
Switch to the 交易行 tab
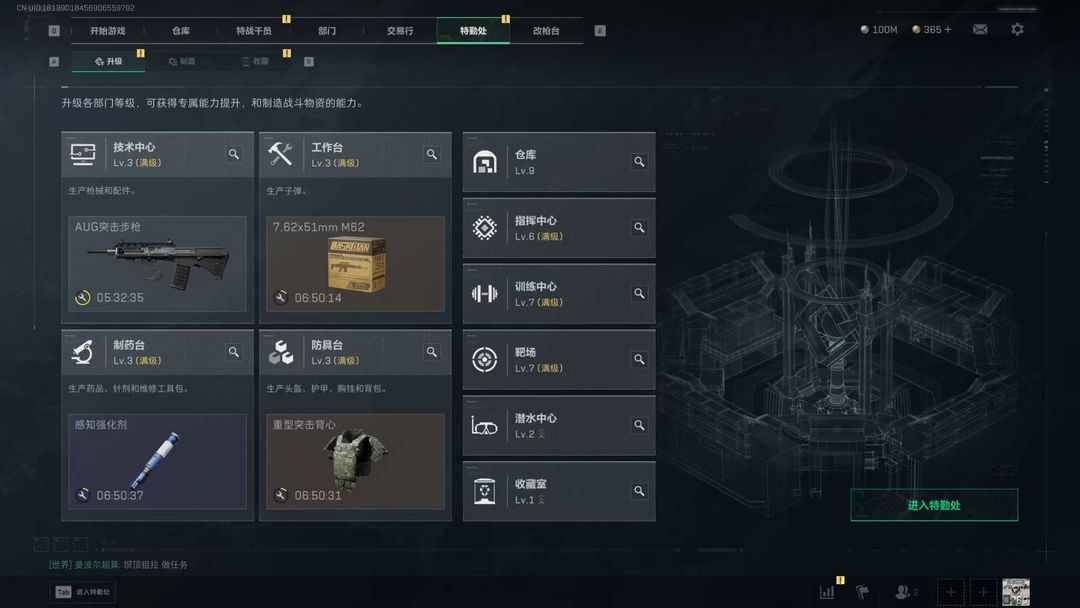(x=400, y=31)
